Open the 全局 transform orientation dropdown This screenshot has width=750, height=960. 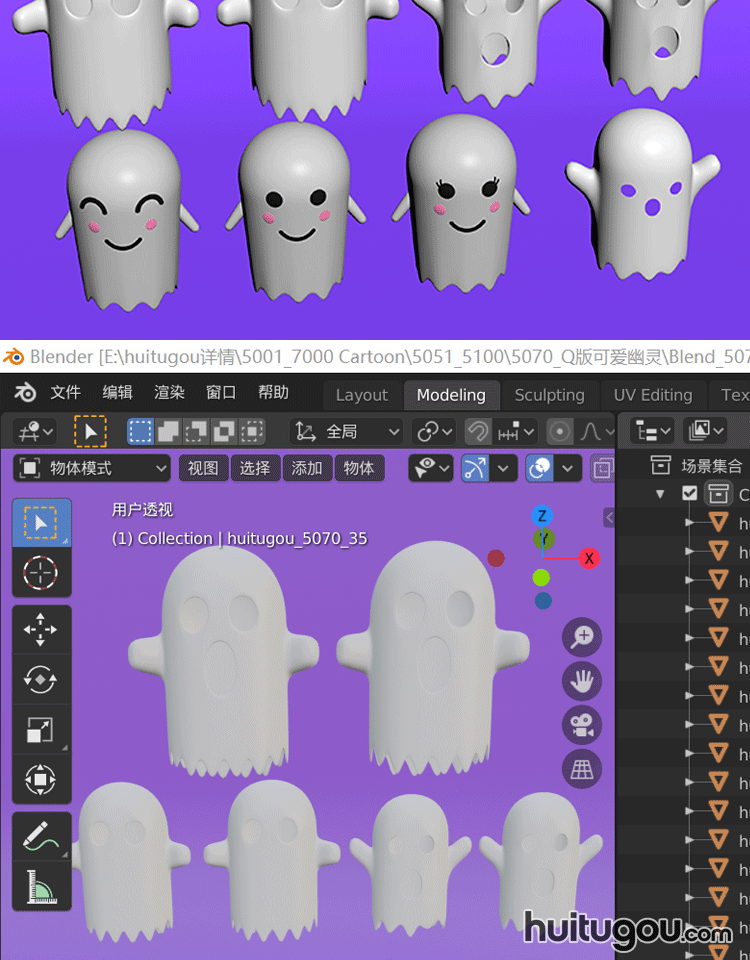[x=347, y=431]
